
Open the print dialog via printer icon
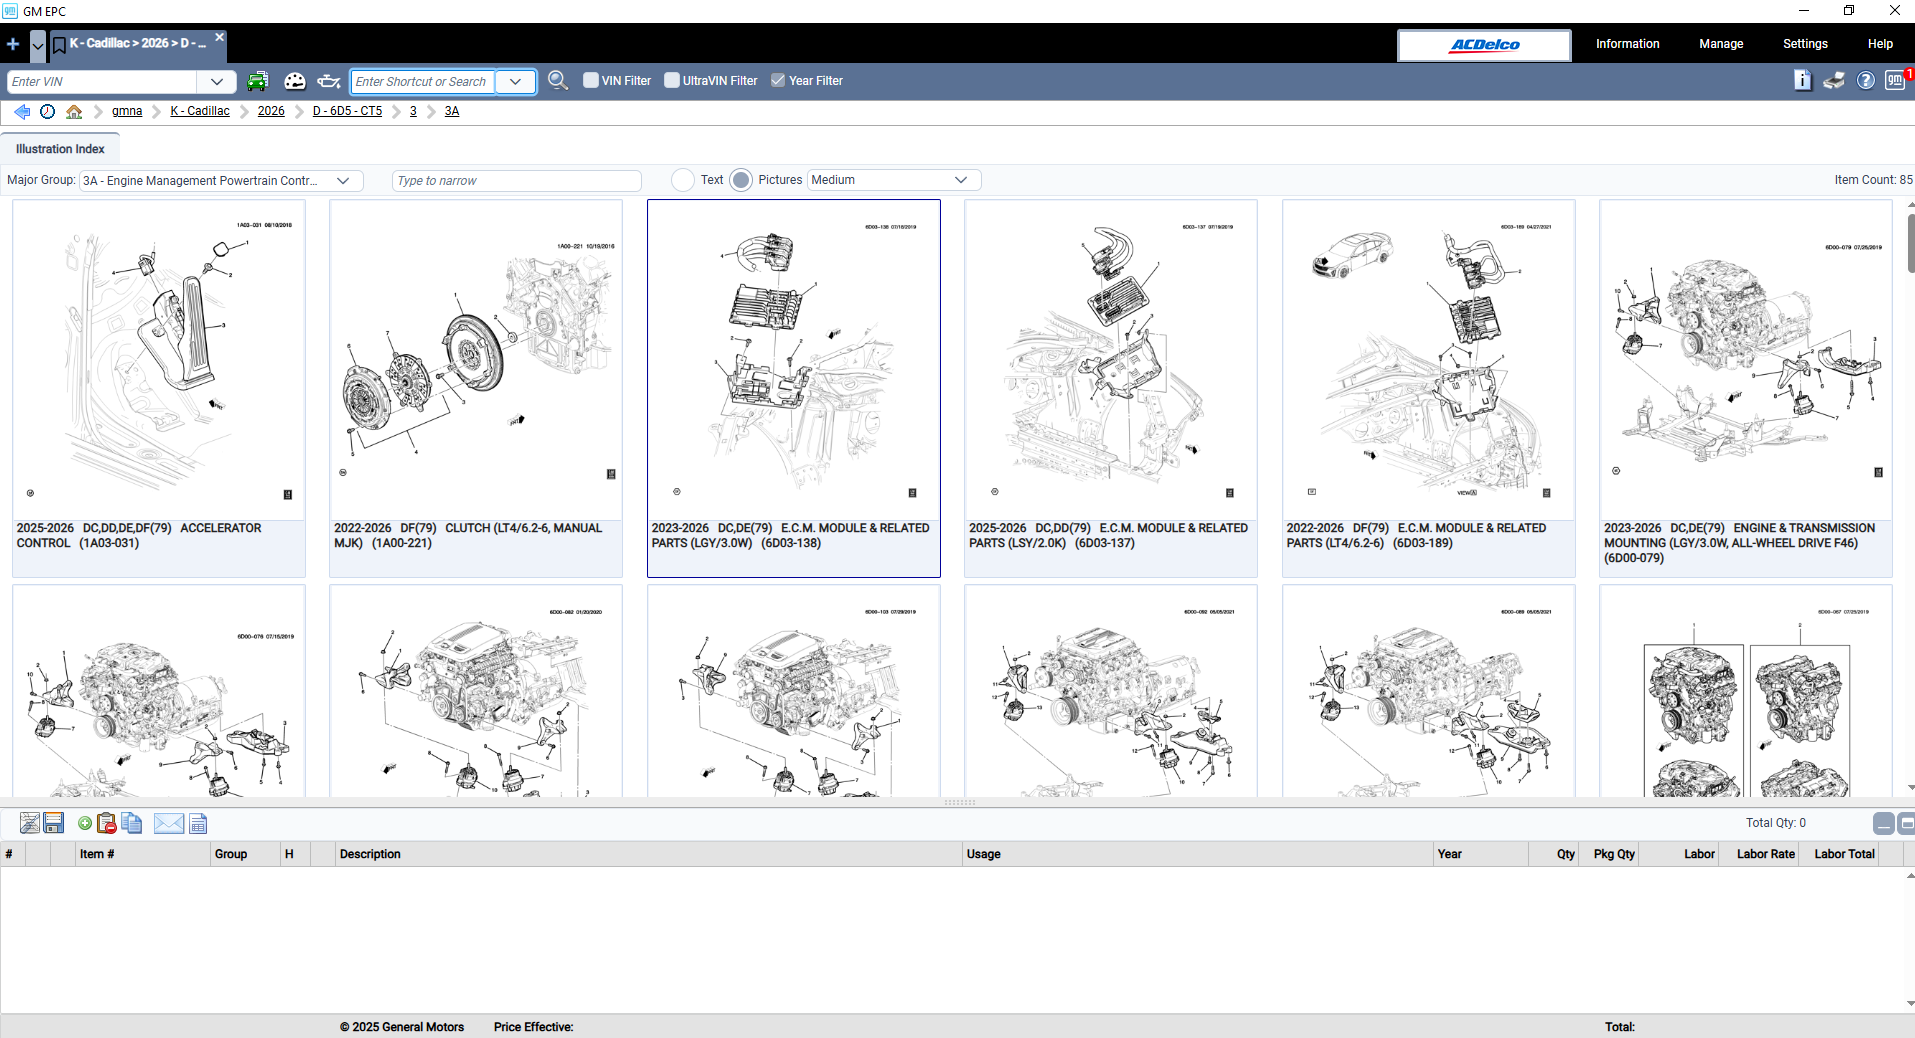1834,81
